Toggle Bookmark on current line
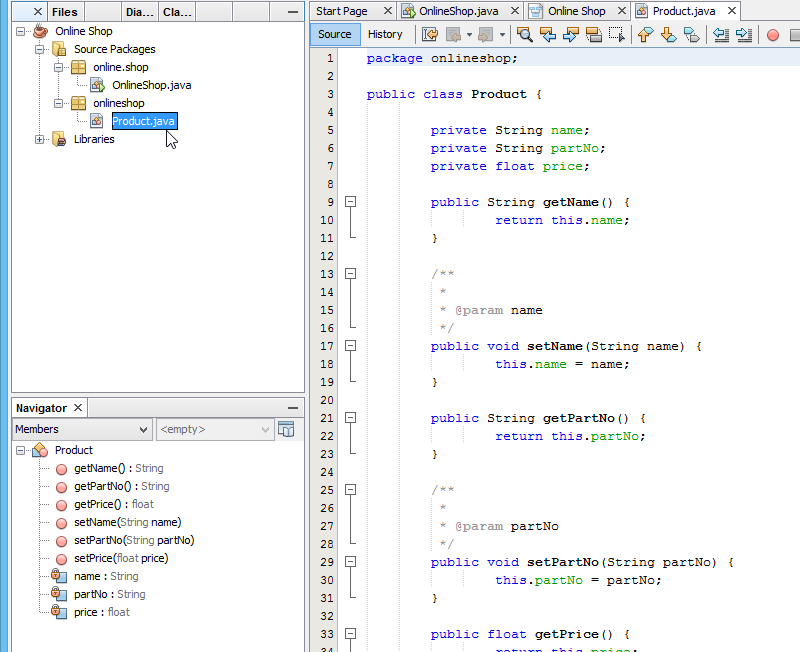 pyautogui.click(x=691, y=35)
